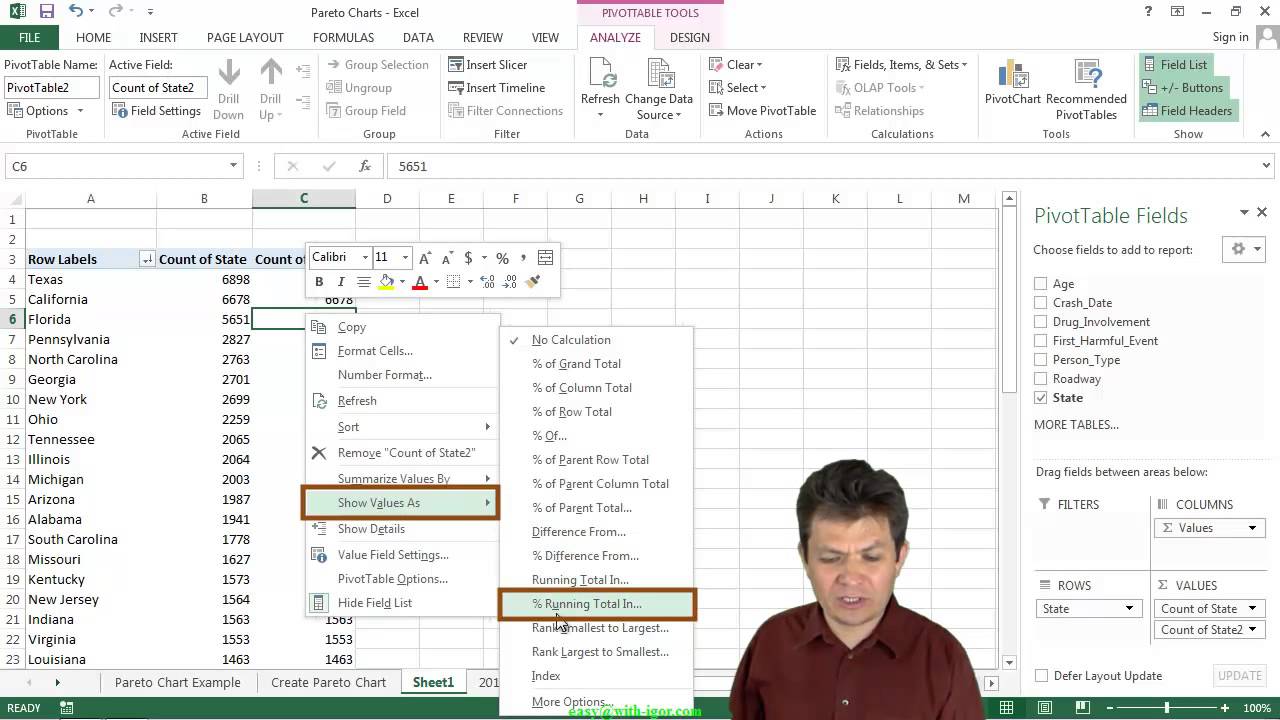Screen dimensions: 1280x720
Task: Open fill color highlight picker
Action: (401, 282)
